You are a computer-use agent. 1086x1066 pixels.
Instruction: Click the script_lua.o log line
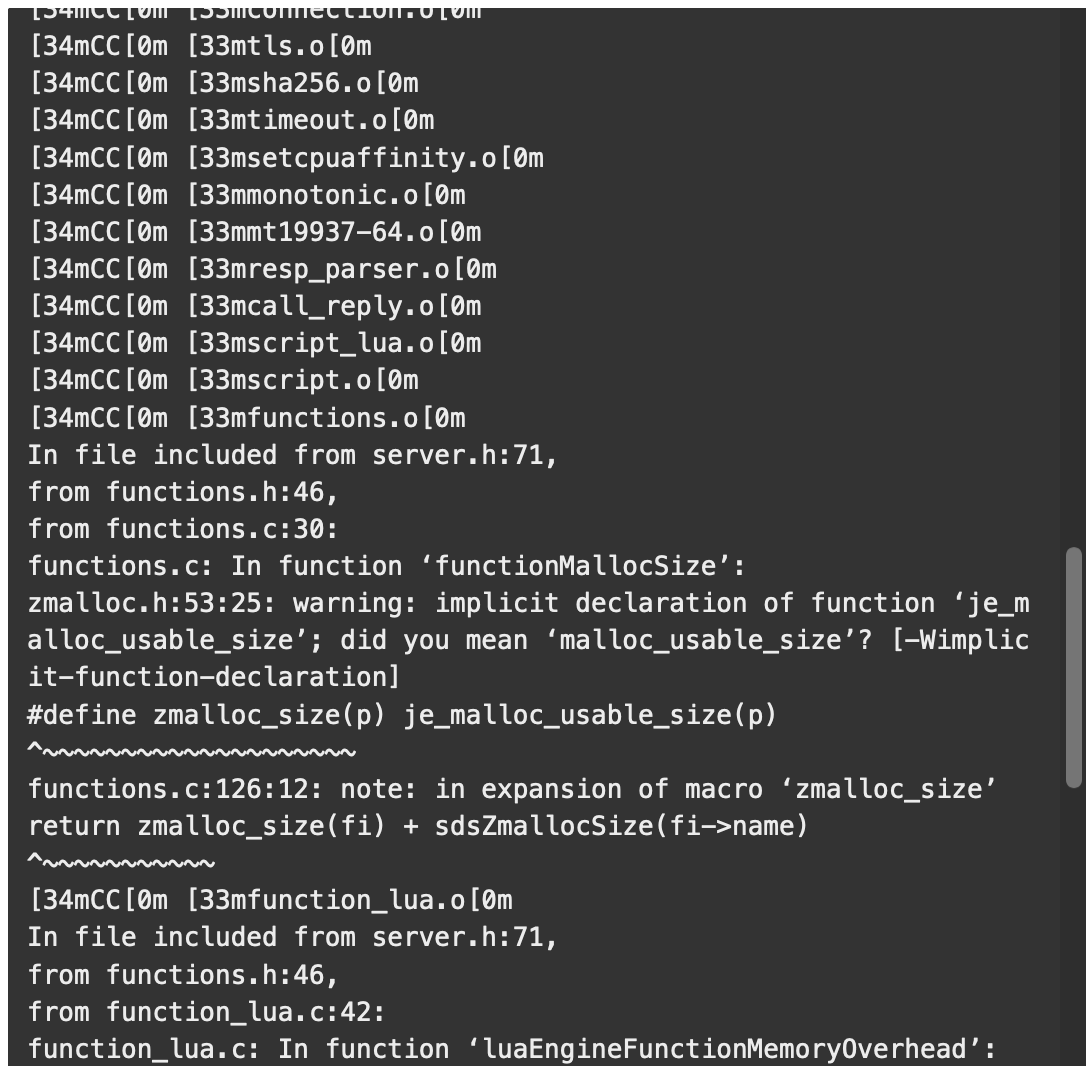tap(255, 344)
